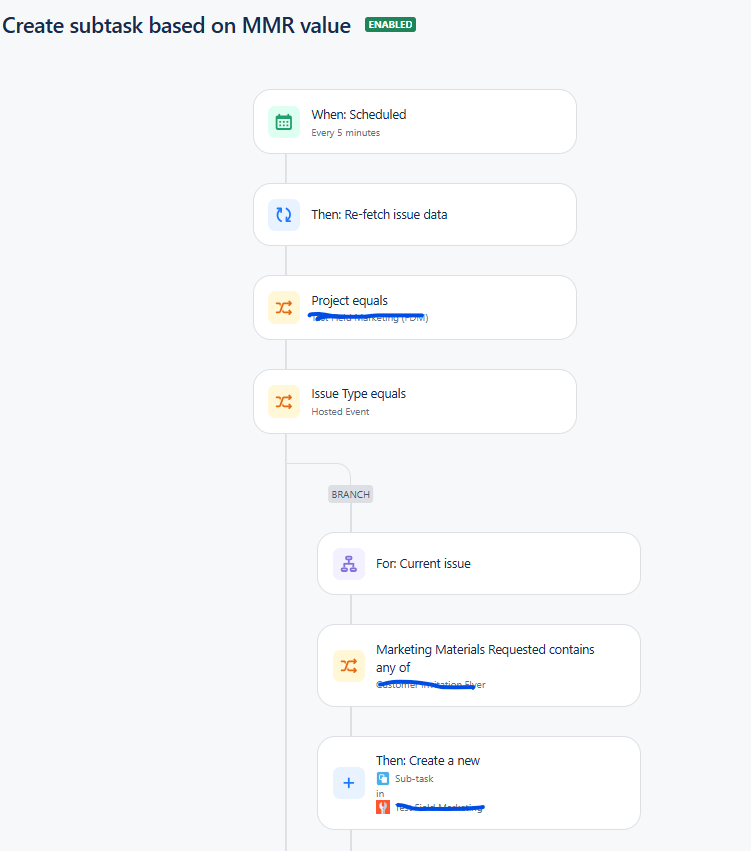Open the Then: Re-fetch issue data card
This screenshot has height=851, width=751.
(x=415, y=214)
